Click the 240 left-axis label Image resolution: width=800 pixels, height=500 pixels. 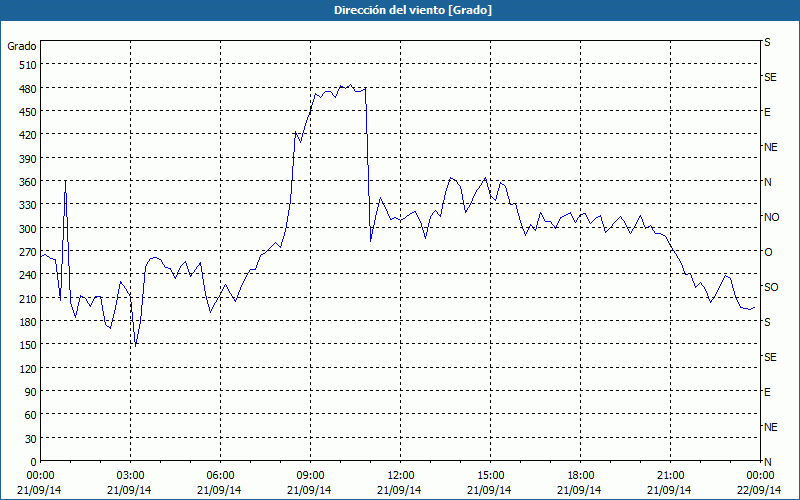click(28, 275)
